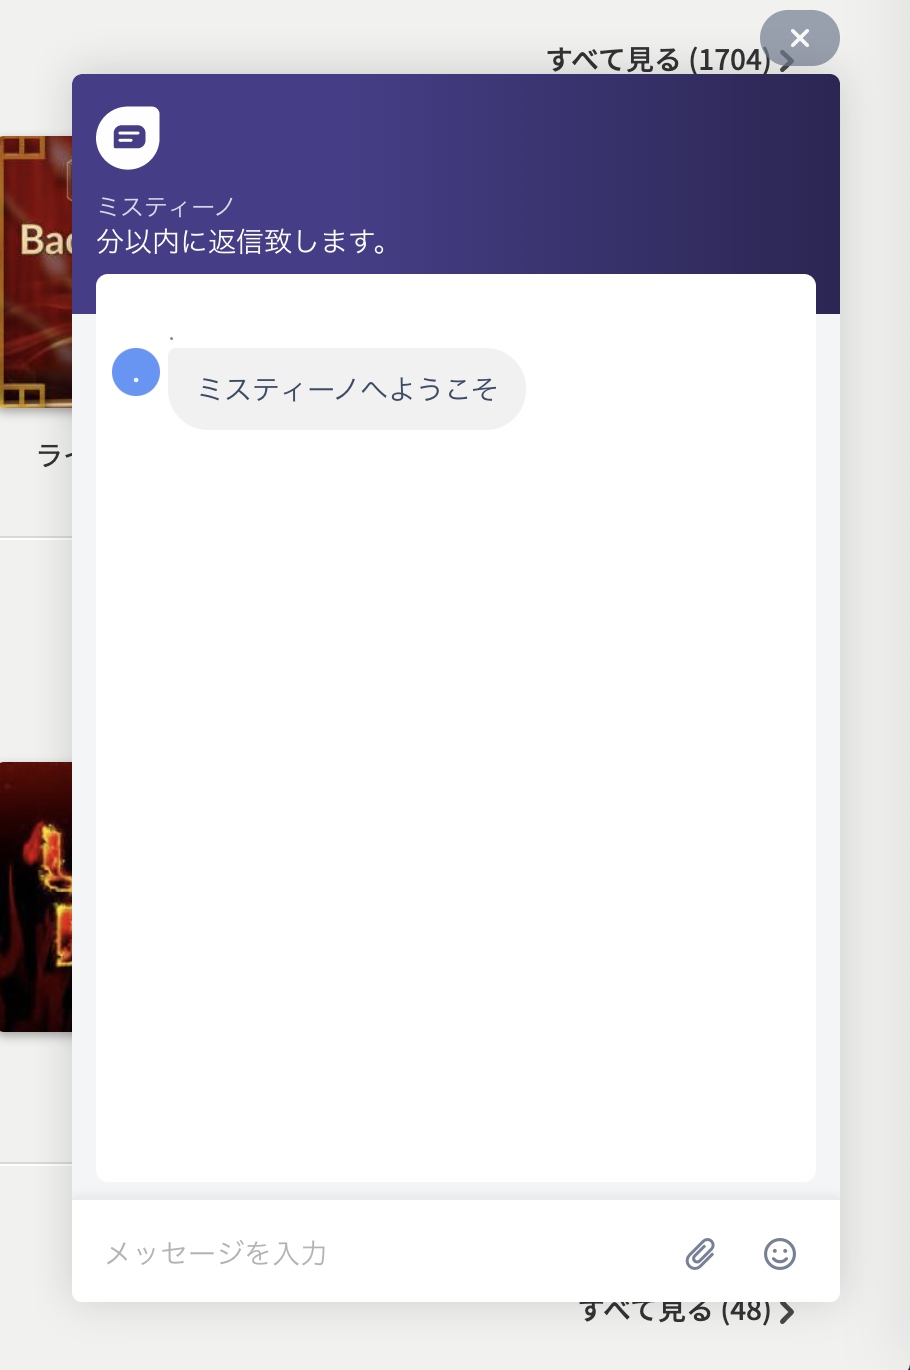Close the chat widget with the X button
The image size is (910, 1370).
(799, 38)
